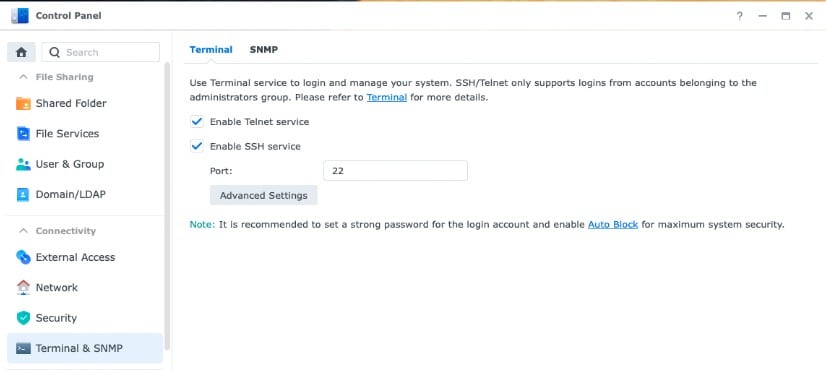Click the SSH Port input field

click(395, 171)
